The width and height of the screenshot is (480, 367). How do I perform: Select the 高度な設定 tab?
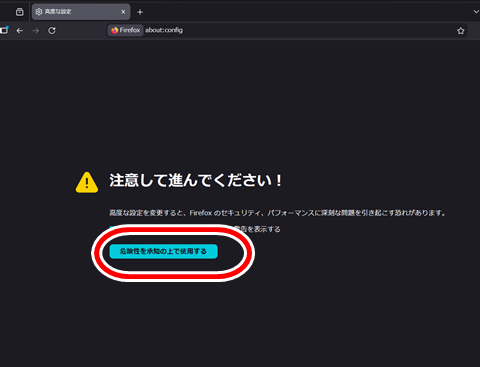81,12
